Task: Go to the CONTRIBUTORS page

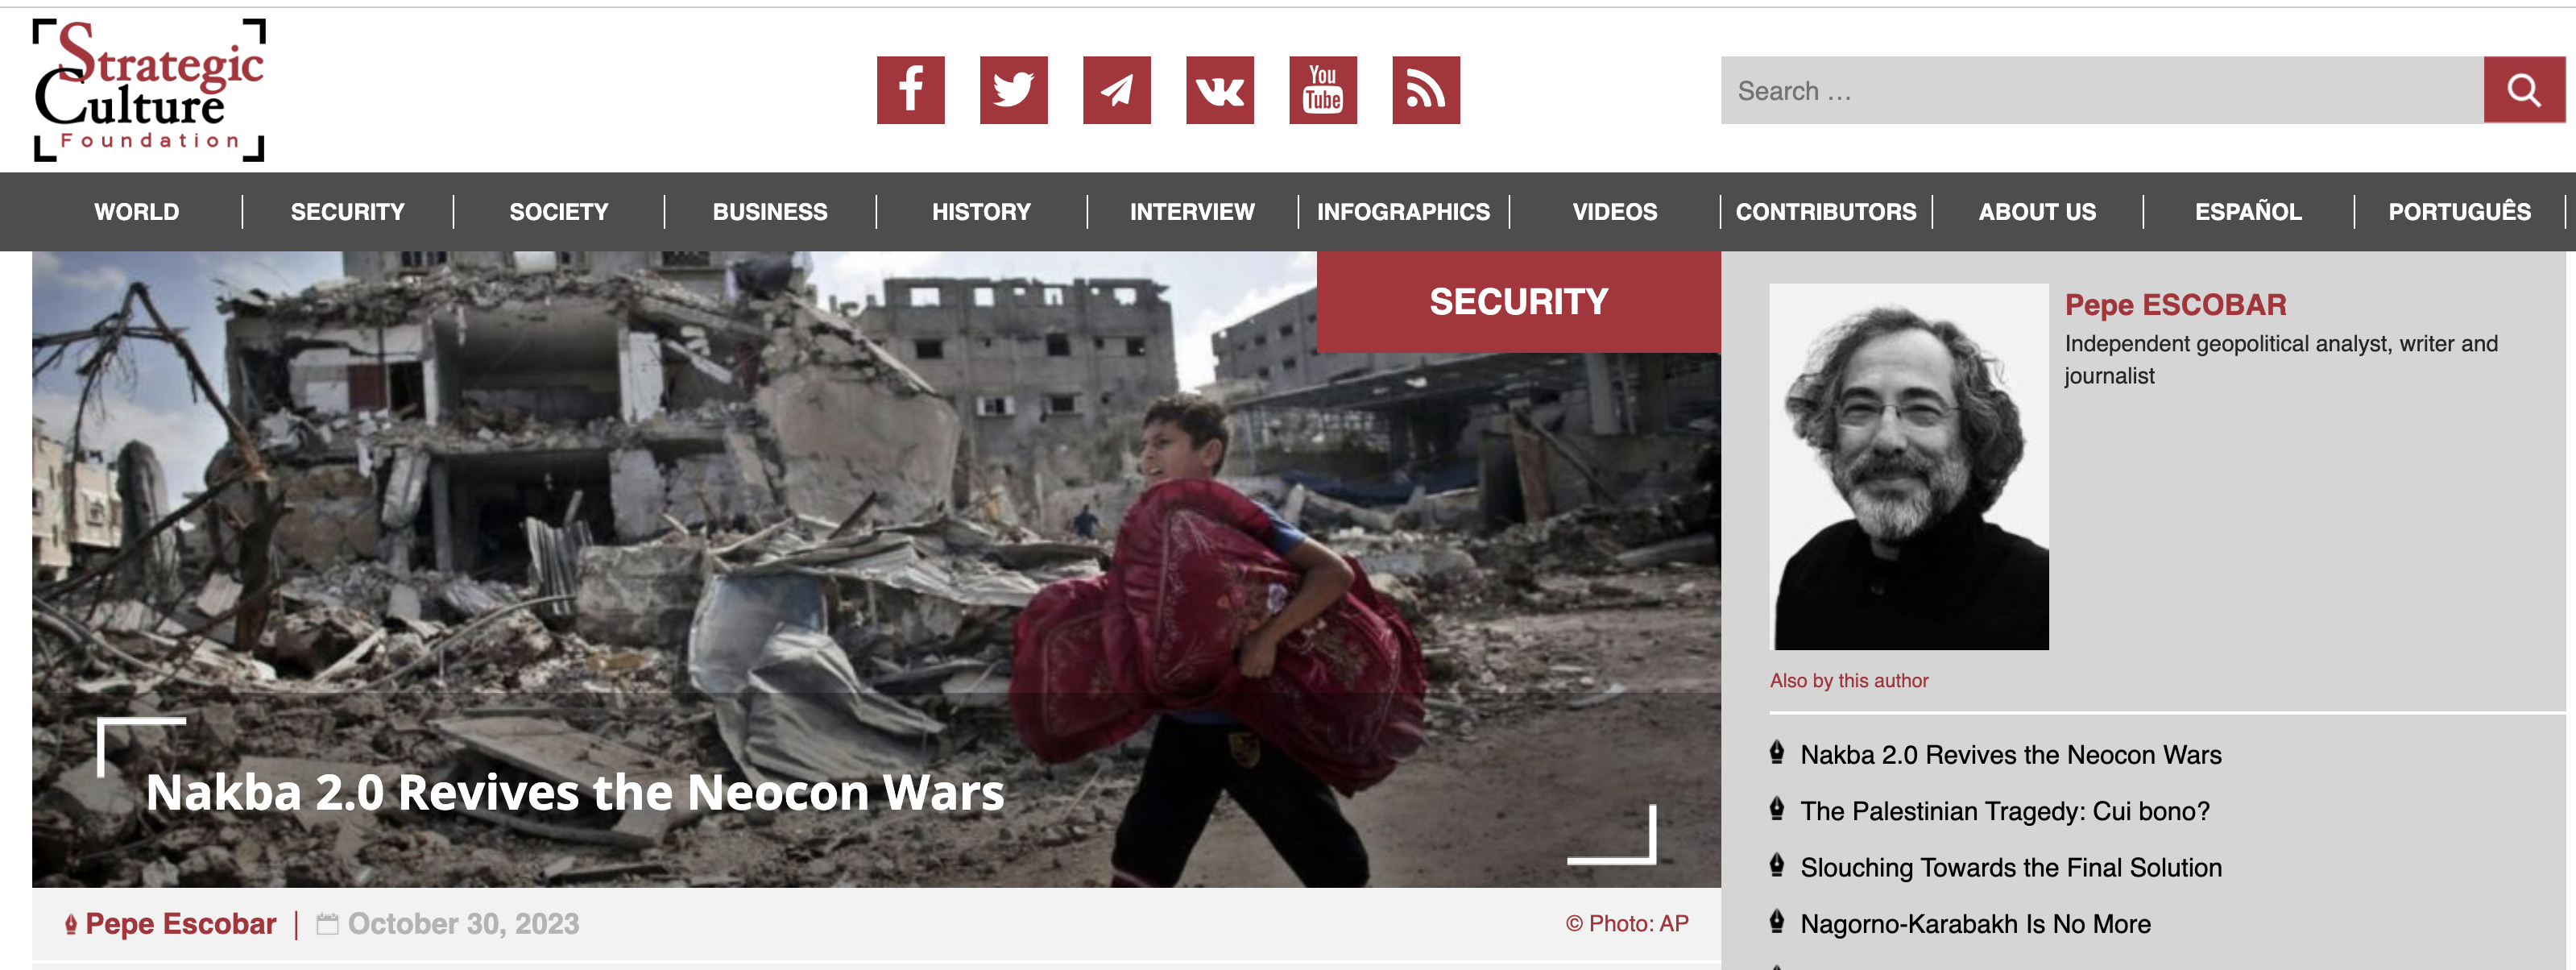Action: coord(1825,212)
